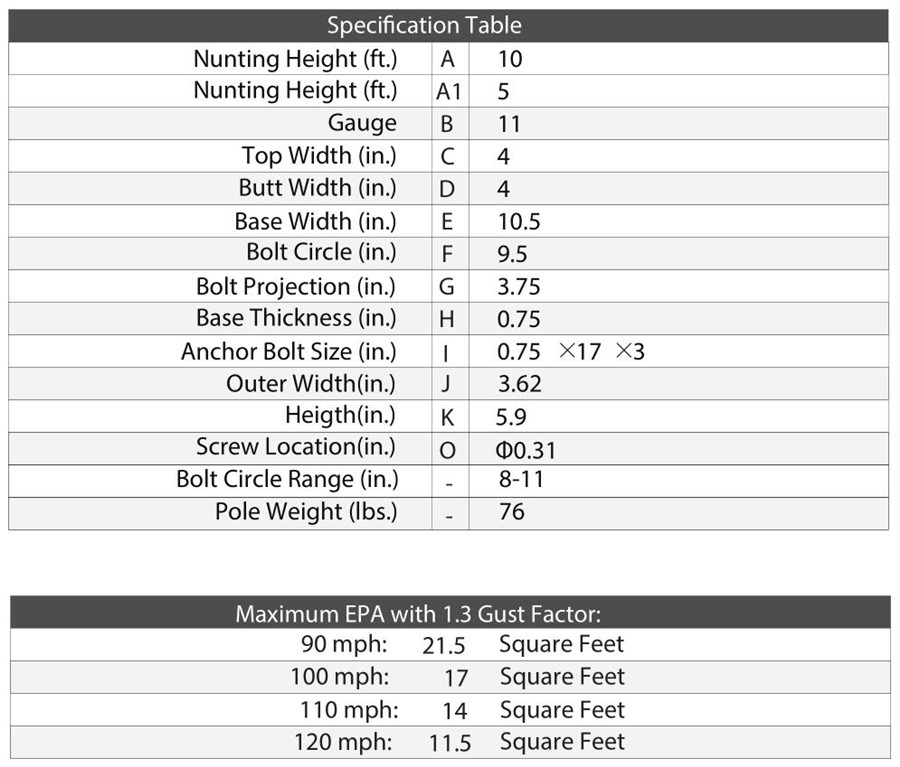The height and width of the screenshot is (767, 900).
Task: Click the Maximum EPA table header
Action: [418, 613]
